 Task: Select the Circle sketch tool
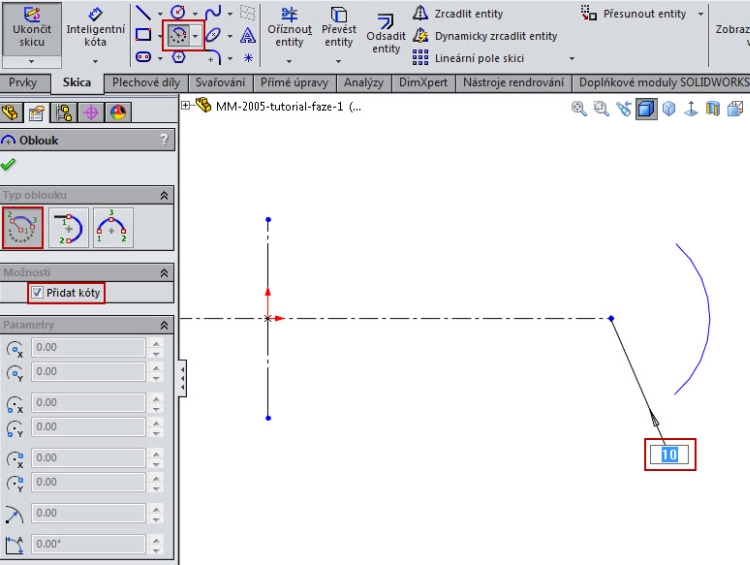[178, 12]
